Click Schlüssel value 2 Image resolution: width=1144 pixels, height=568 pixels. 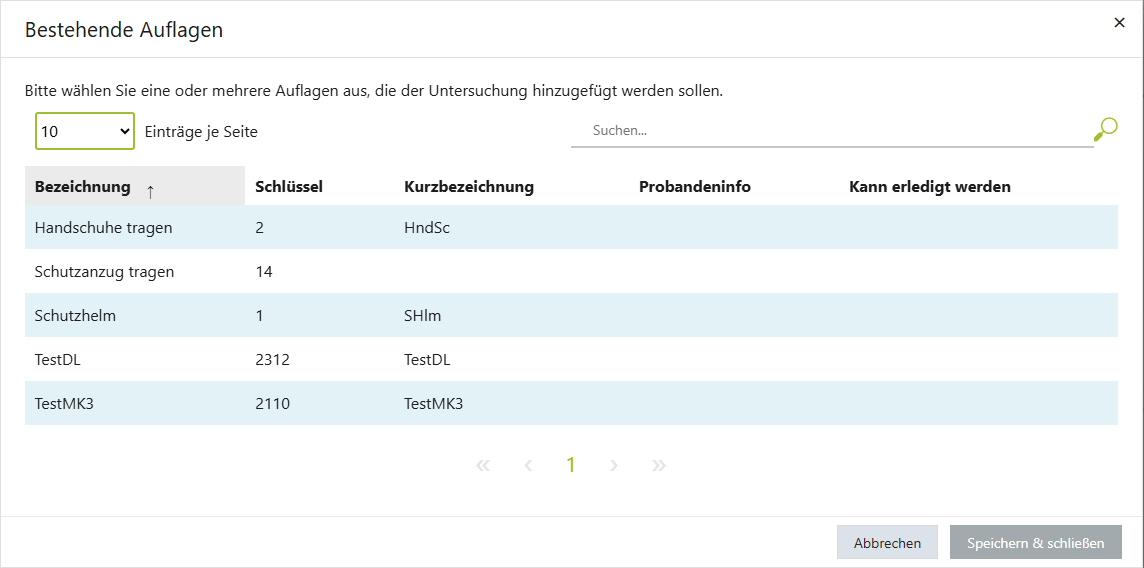259,227
